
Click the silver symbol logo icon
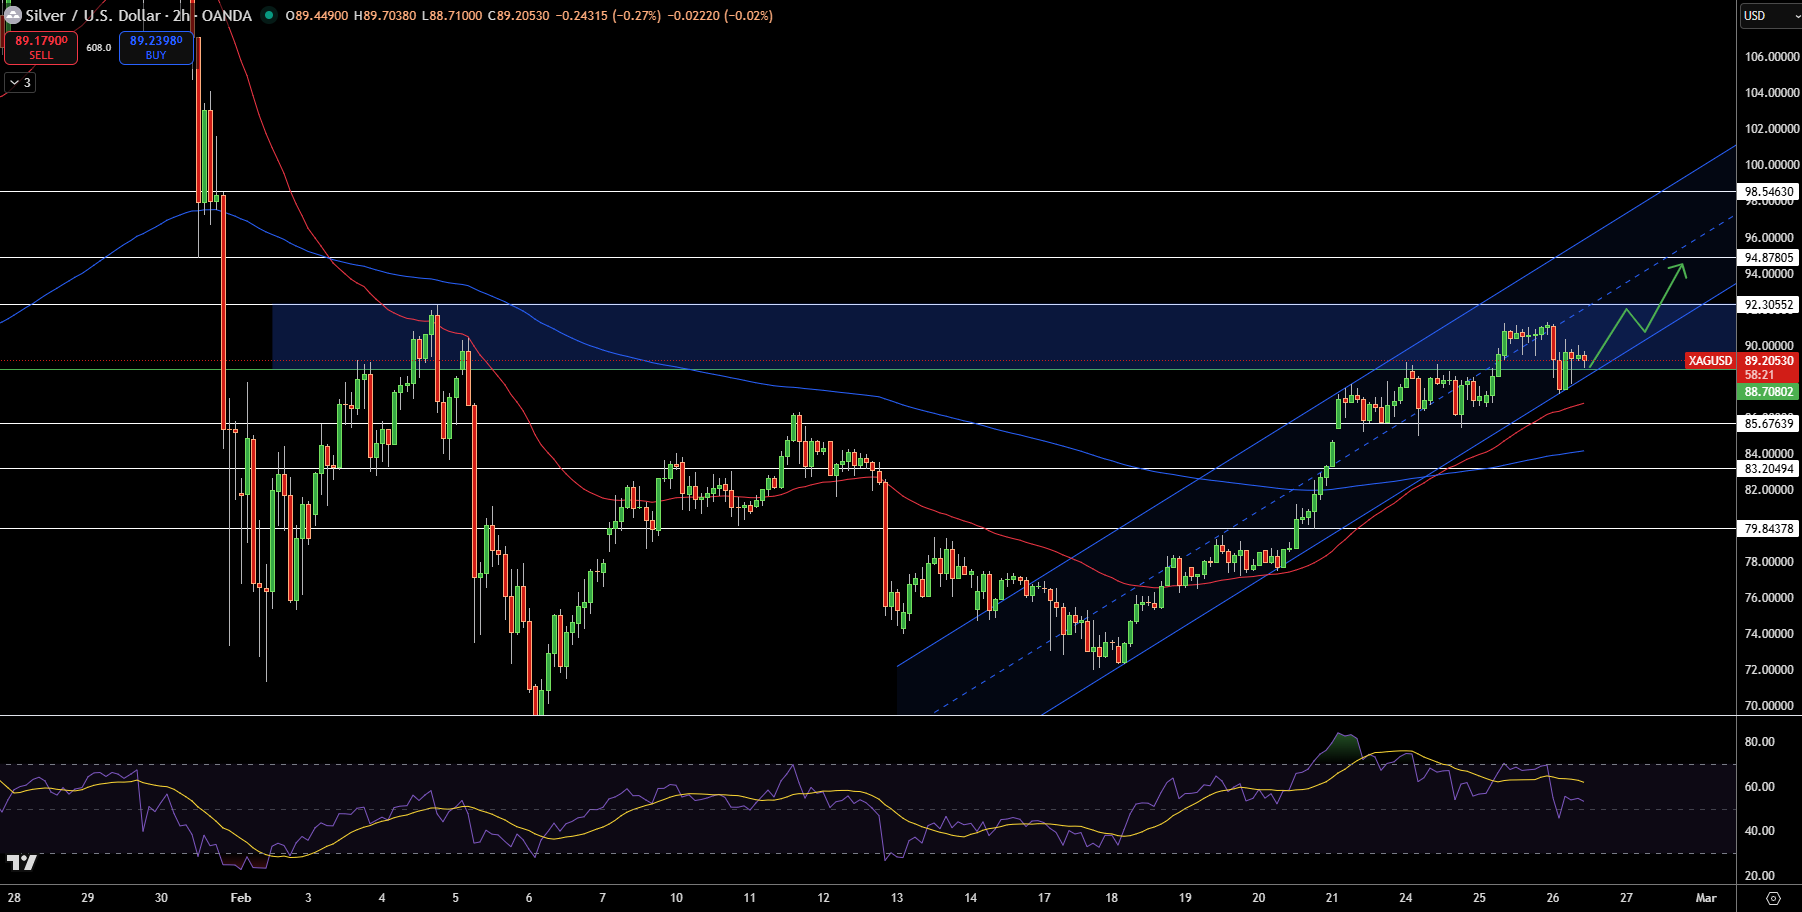(12, 15)
